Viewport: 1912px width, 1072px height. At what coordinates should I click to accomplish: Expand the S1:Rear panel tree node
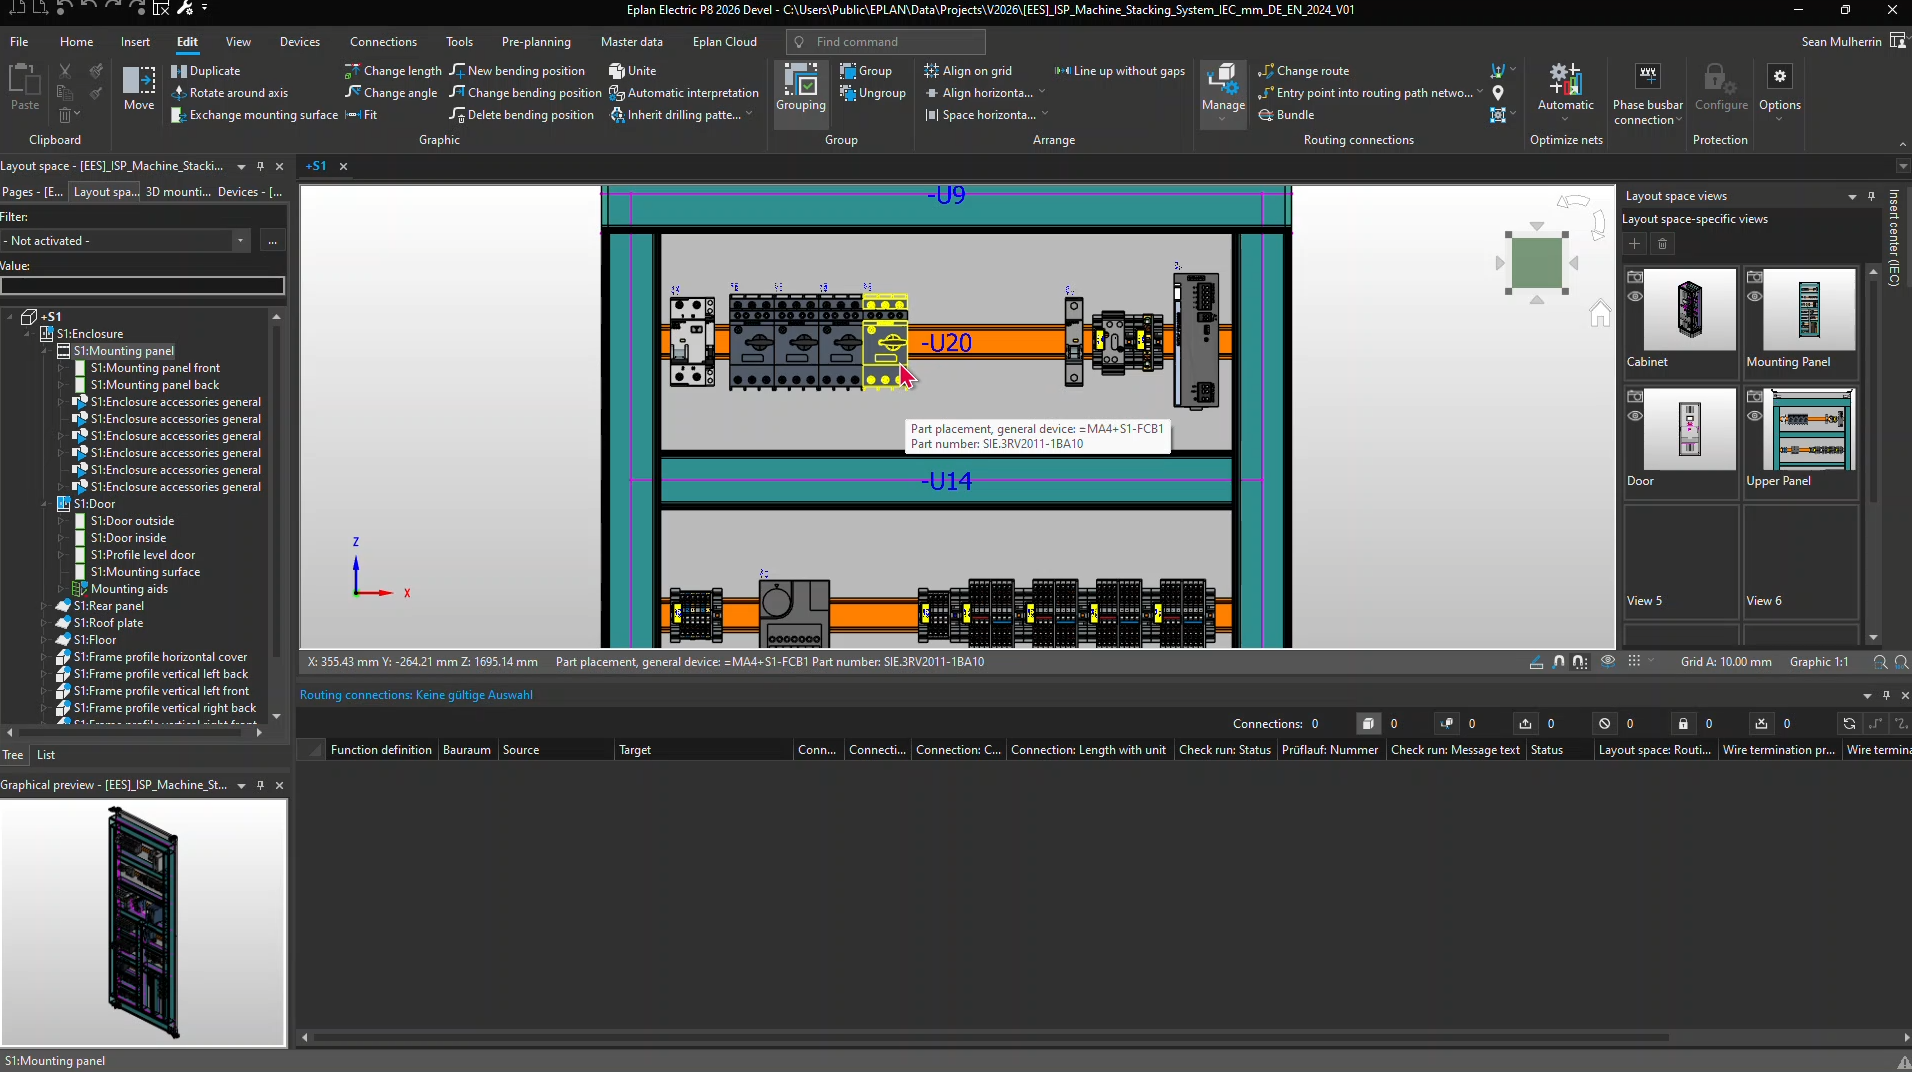[45, 606]
